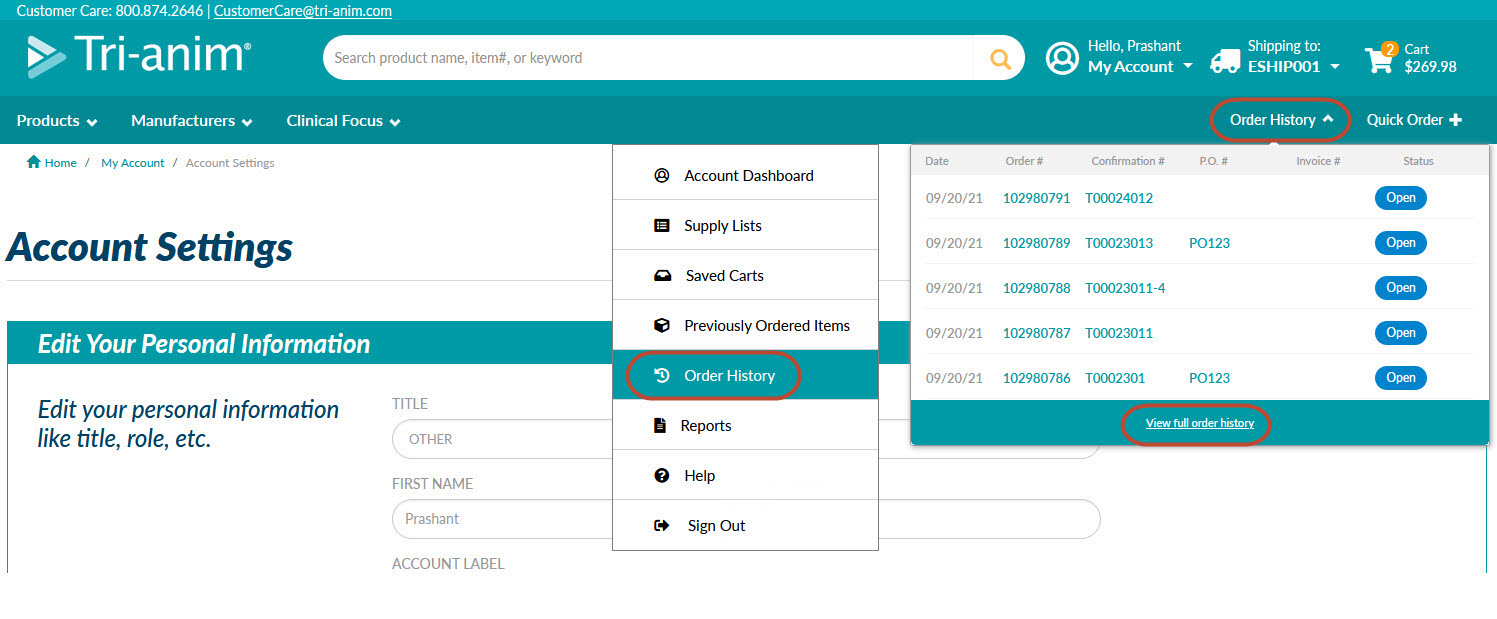Click Open status for order 102980786
Image resolution: width=1497 pixels, height=619 pixels.
click(1400, 378)
